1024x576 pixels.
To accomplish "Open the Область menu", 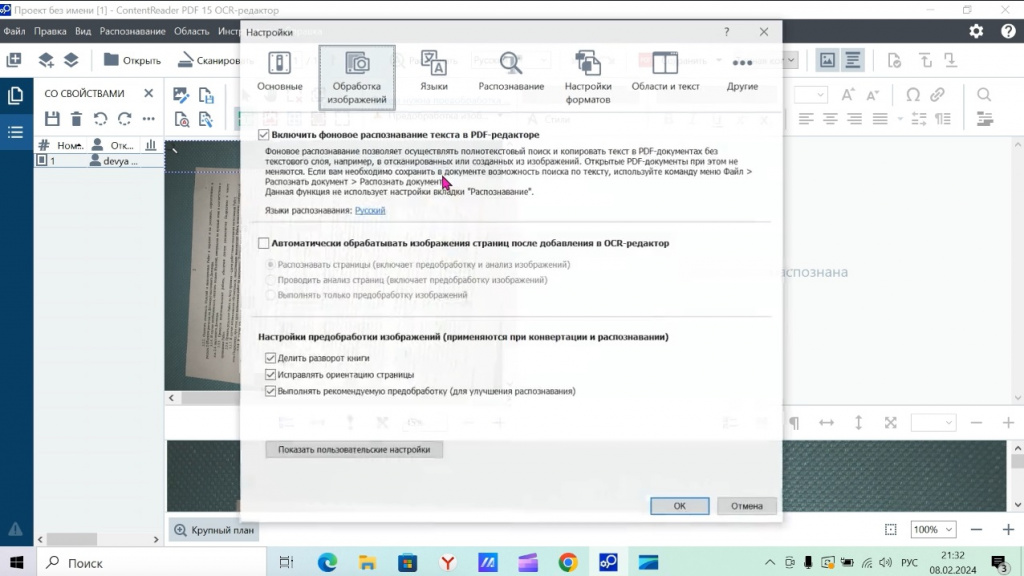I will click(191, 31).
